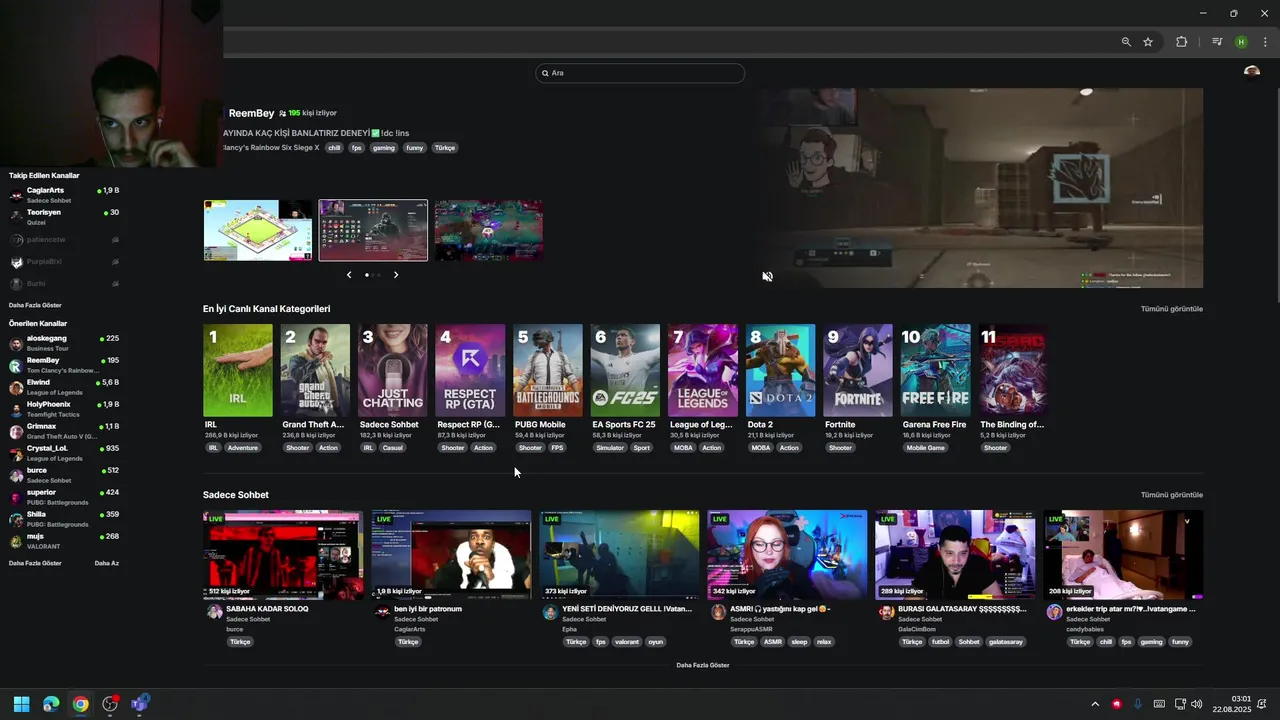
Task: Open Chrome from the Windows taskbar
Action: click(80, 704)
